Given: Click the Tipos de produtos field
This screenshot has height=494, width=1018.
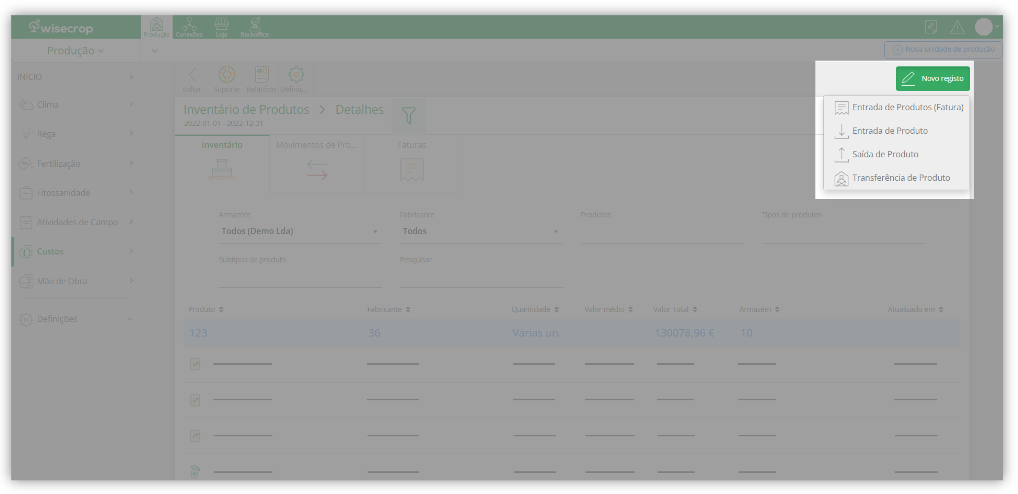Looking at the screenshot, I should click(x=843, y=231).
